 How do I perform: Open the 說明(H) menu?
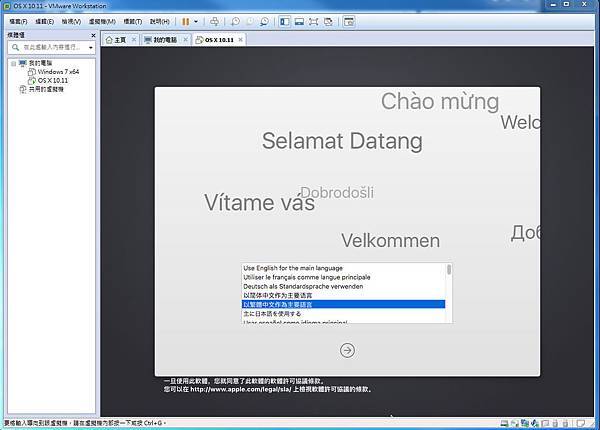160,22
